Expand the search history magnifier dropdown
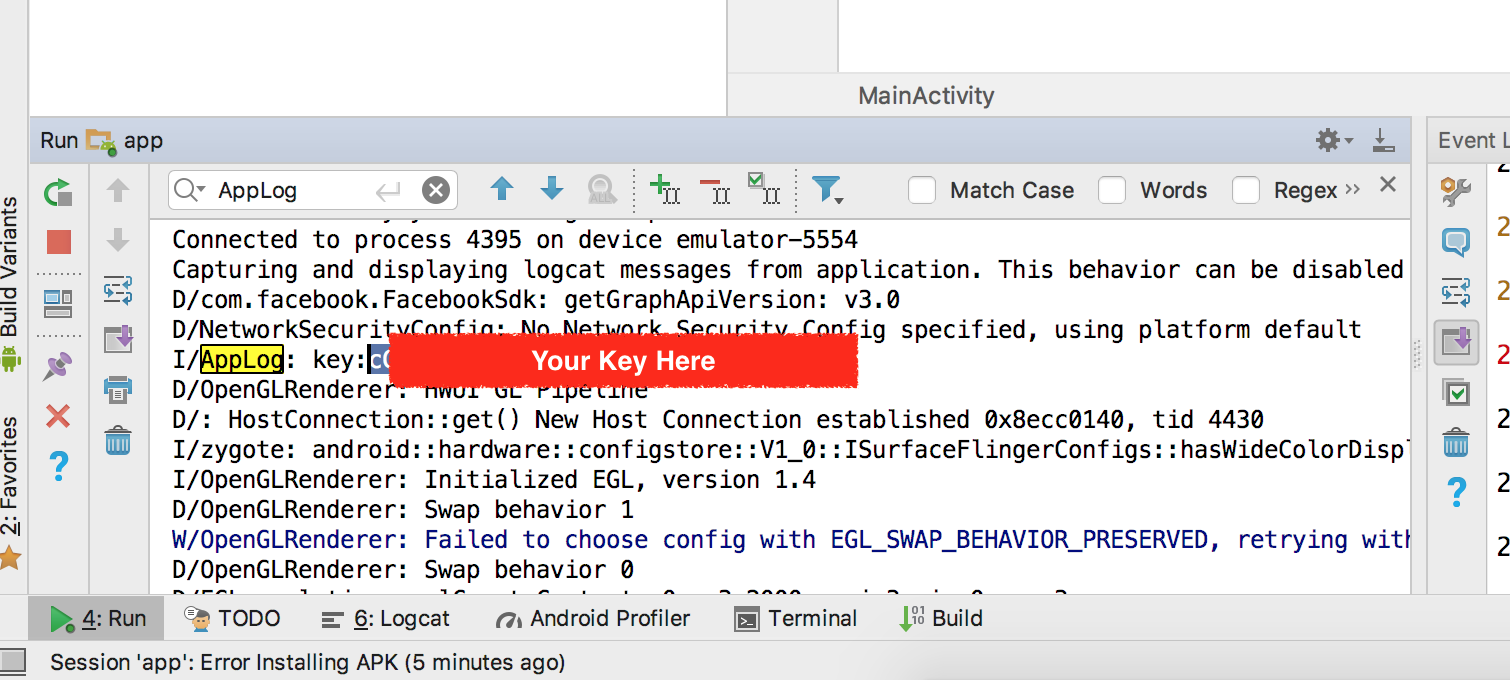 [x=190, y=190]
